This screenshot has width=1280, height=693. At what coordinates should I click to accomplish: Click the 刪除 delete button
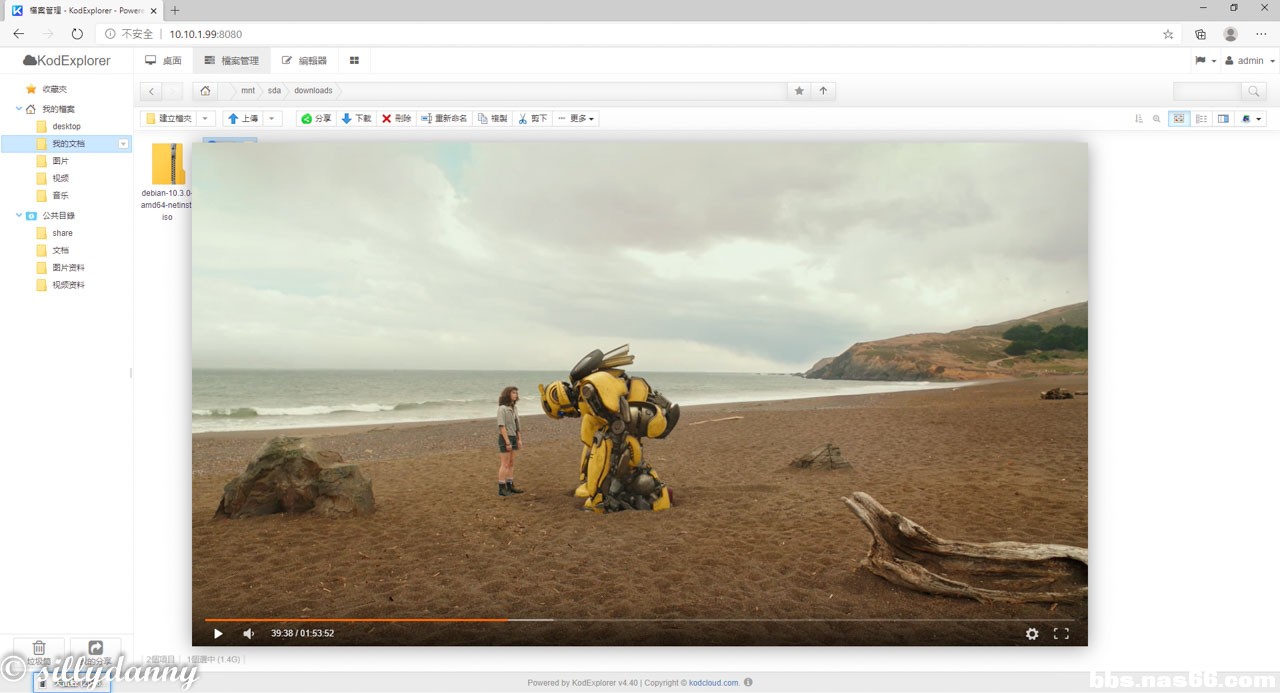(x=396, y=118)
